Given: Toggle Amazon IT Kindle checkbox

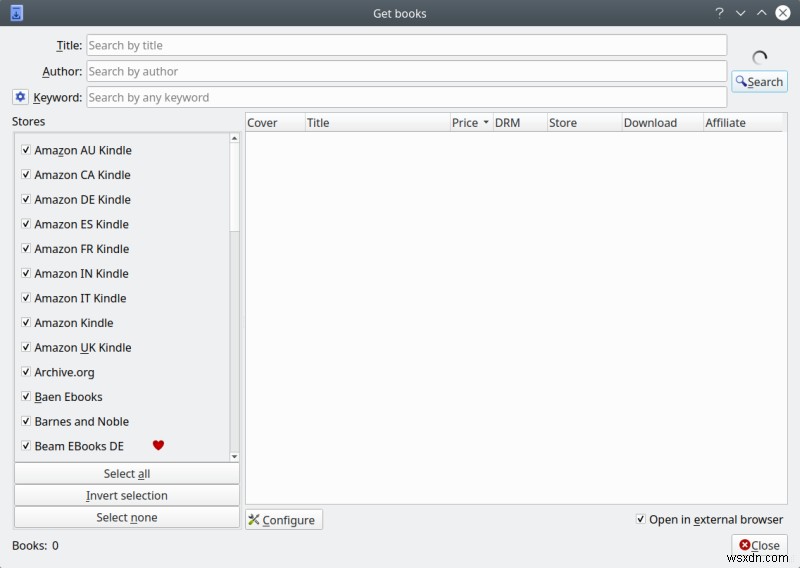Looking at the screenshot, I should click(26, 298).
